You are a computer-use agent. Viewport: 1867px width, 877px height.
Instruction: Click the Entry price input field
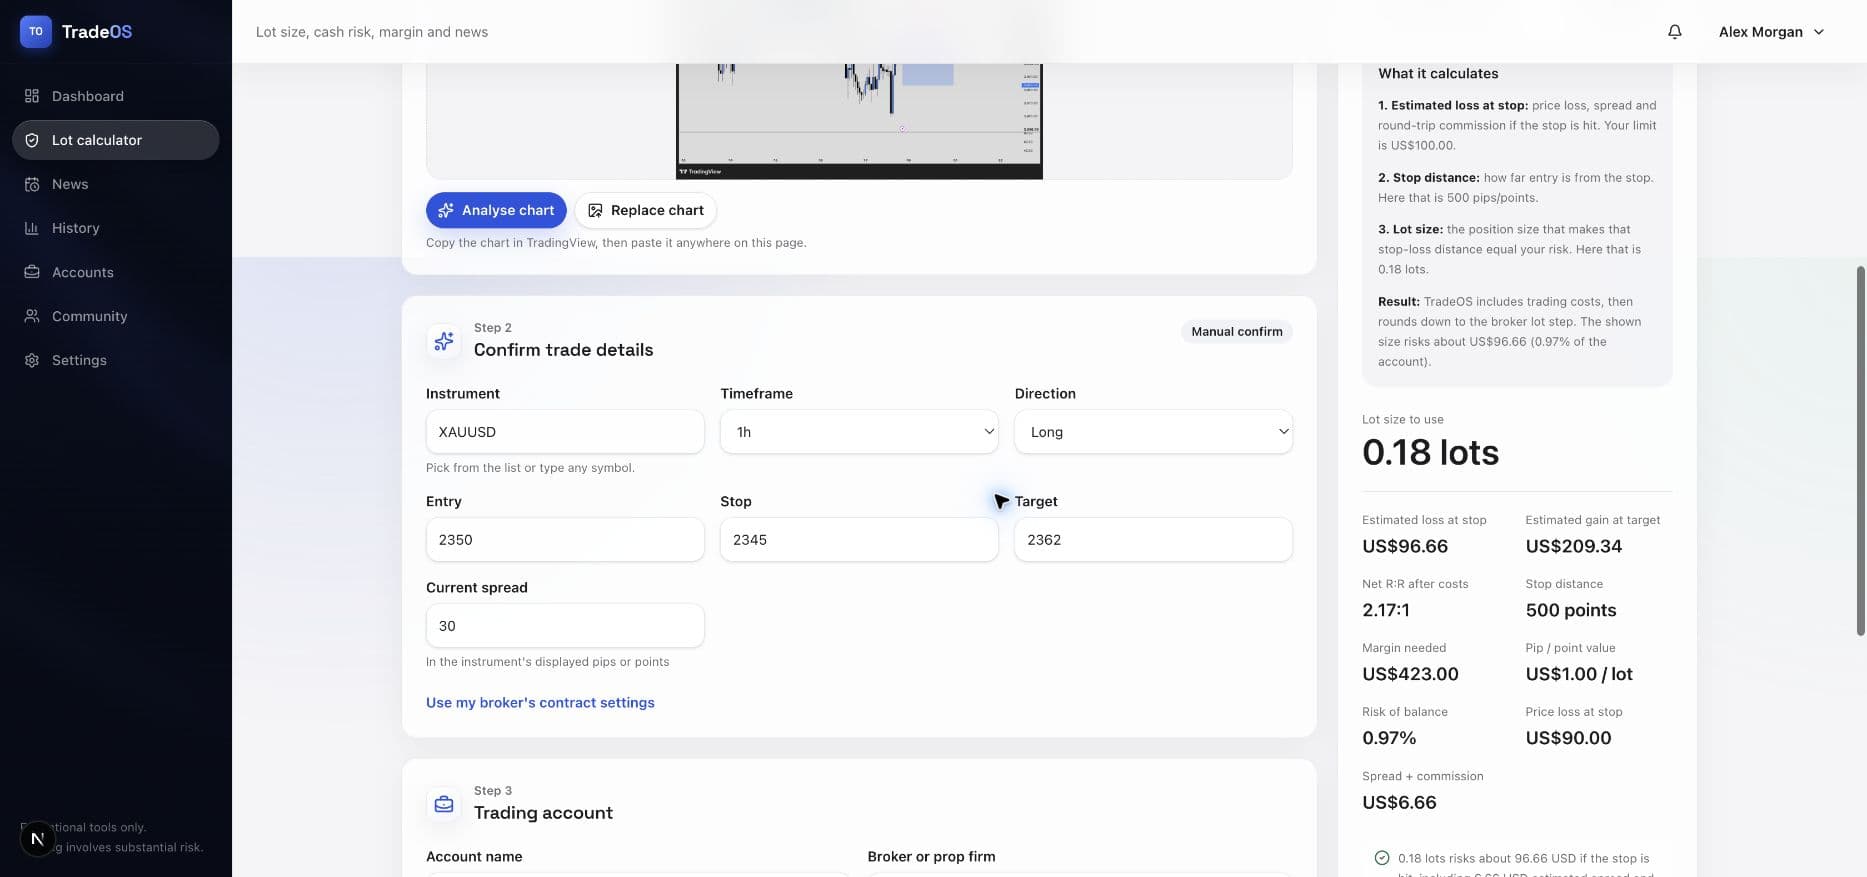pos(565,540)
